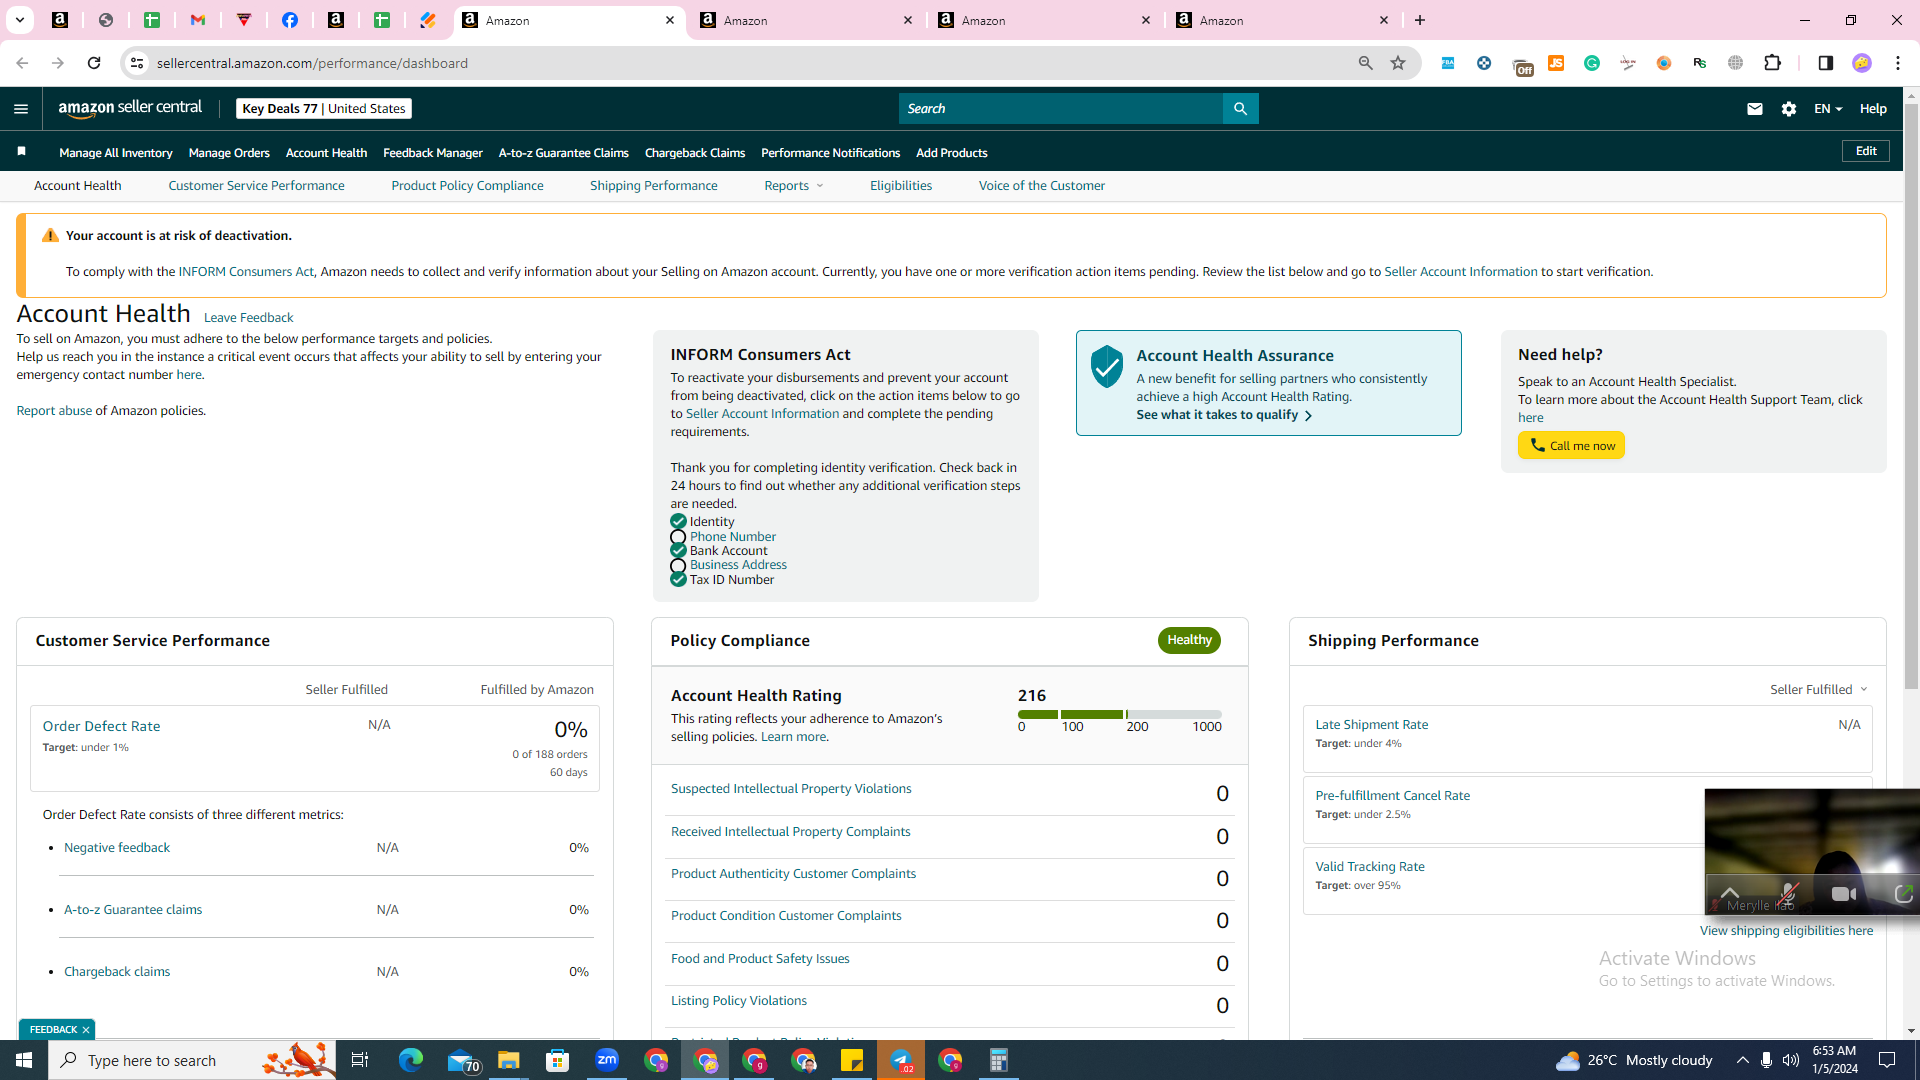Select the Account Health sub-tab
This screenshot has width=1920, height=1080.
tap(77, 185)
